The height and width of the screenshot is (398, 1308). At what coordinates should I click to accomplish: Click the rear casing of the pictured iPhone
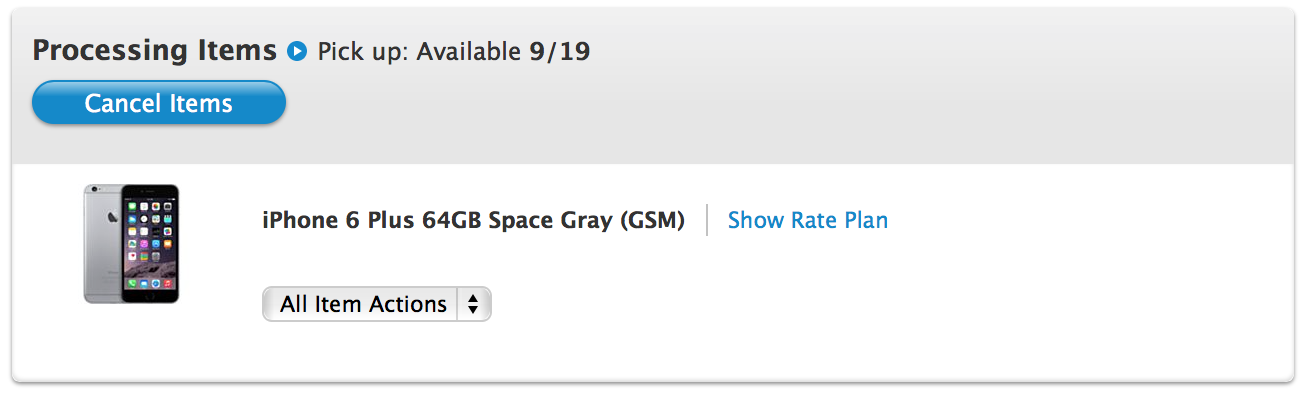pos(101,243)
